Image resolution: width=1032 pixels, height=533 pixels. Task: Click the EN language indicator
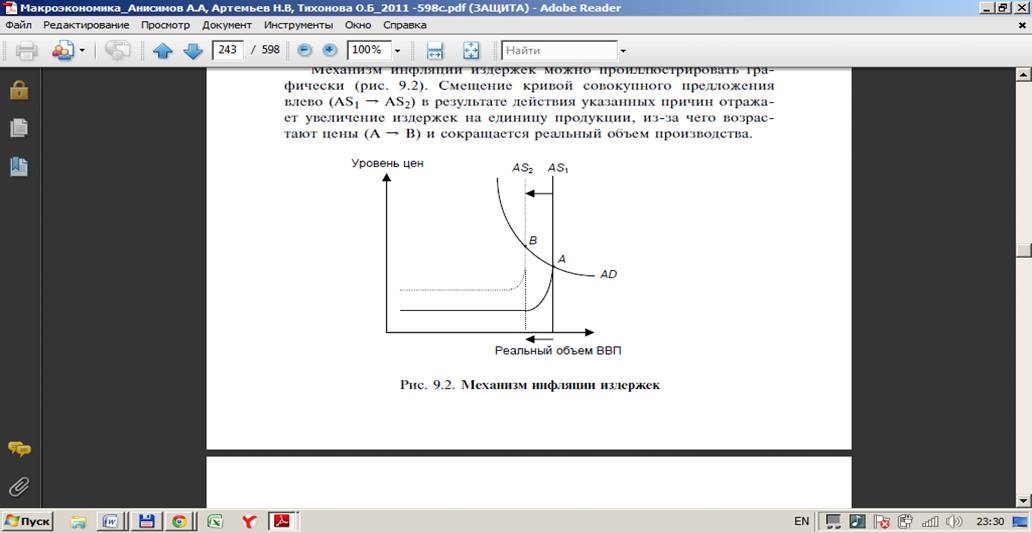(801, 521)
